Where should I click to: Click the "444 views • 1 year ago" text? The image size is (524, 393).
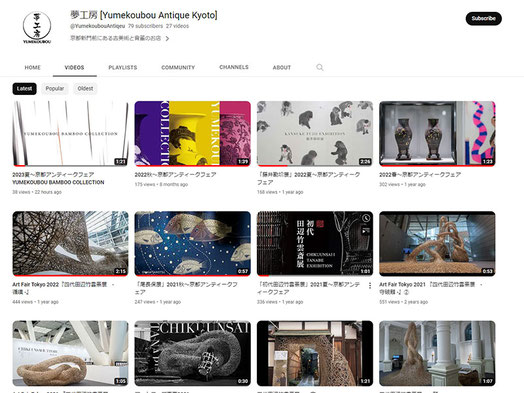(x=35, y=302)
